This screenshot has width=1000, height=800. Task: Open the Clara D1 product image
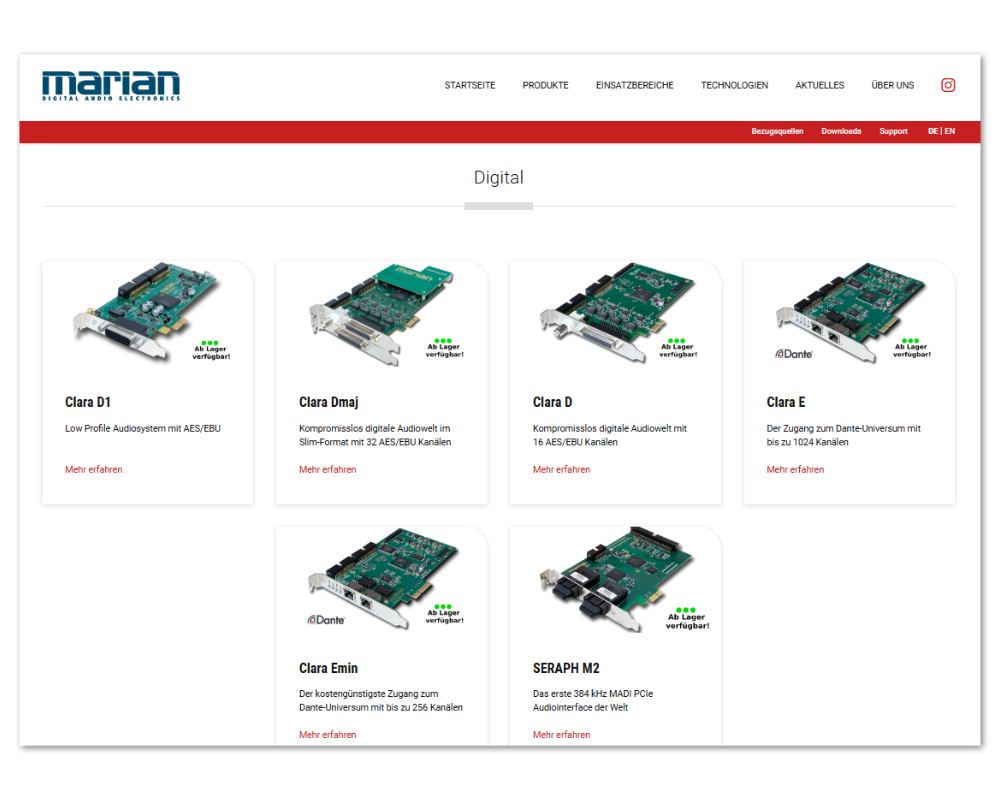point(147,312)
